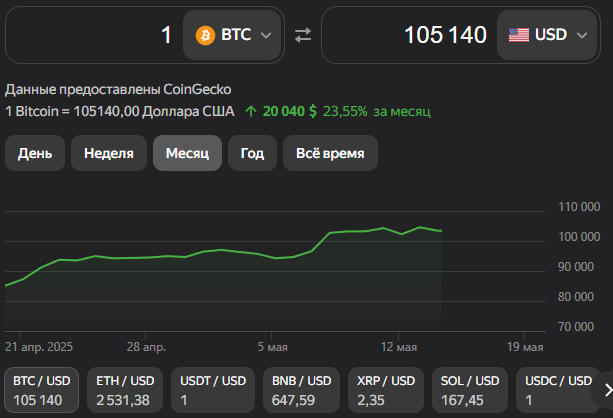
Task: Click the USD amount field showing 105 140
Action: coord(409,35)
